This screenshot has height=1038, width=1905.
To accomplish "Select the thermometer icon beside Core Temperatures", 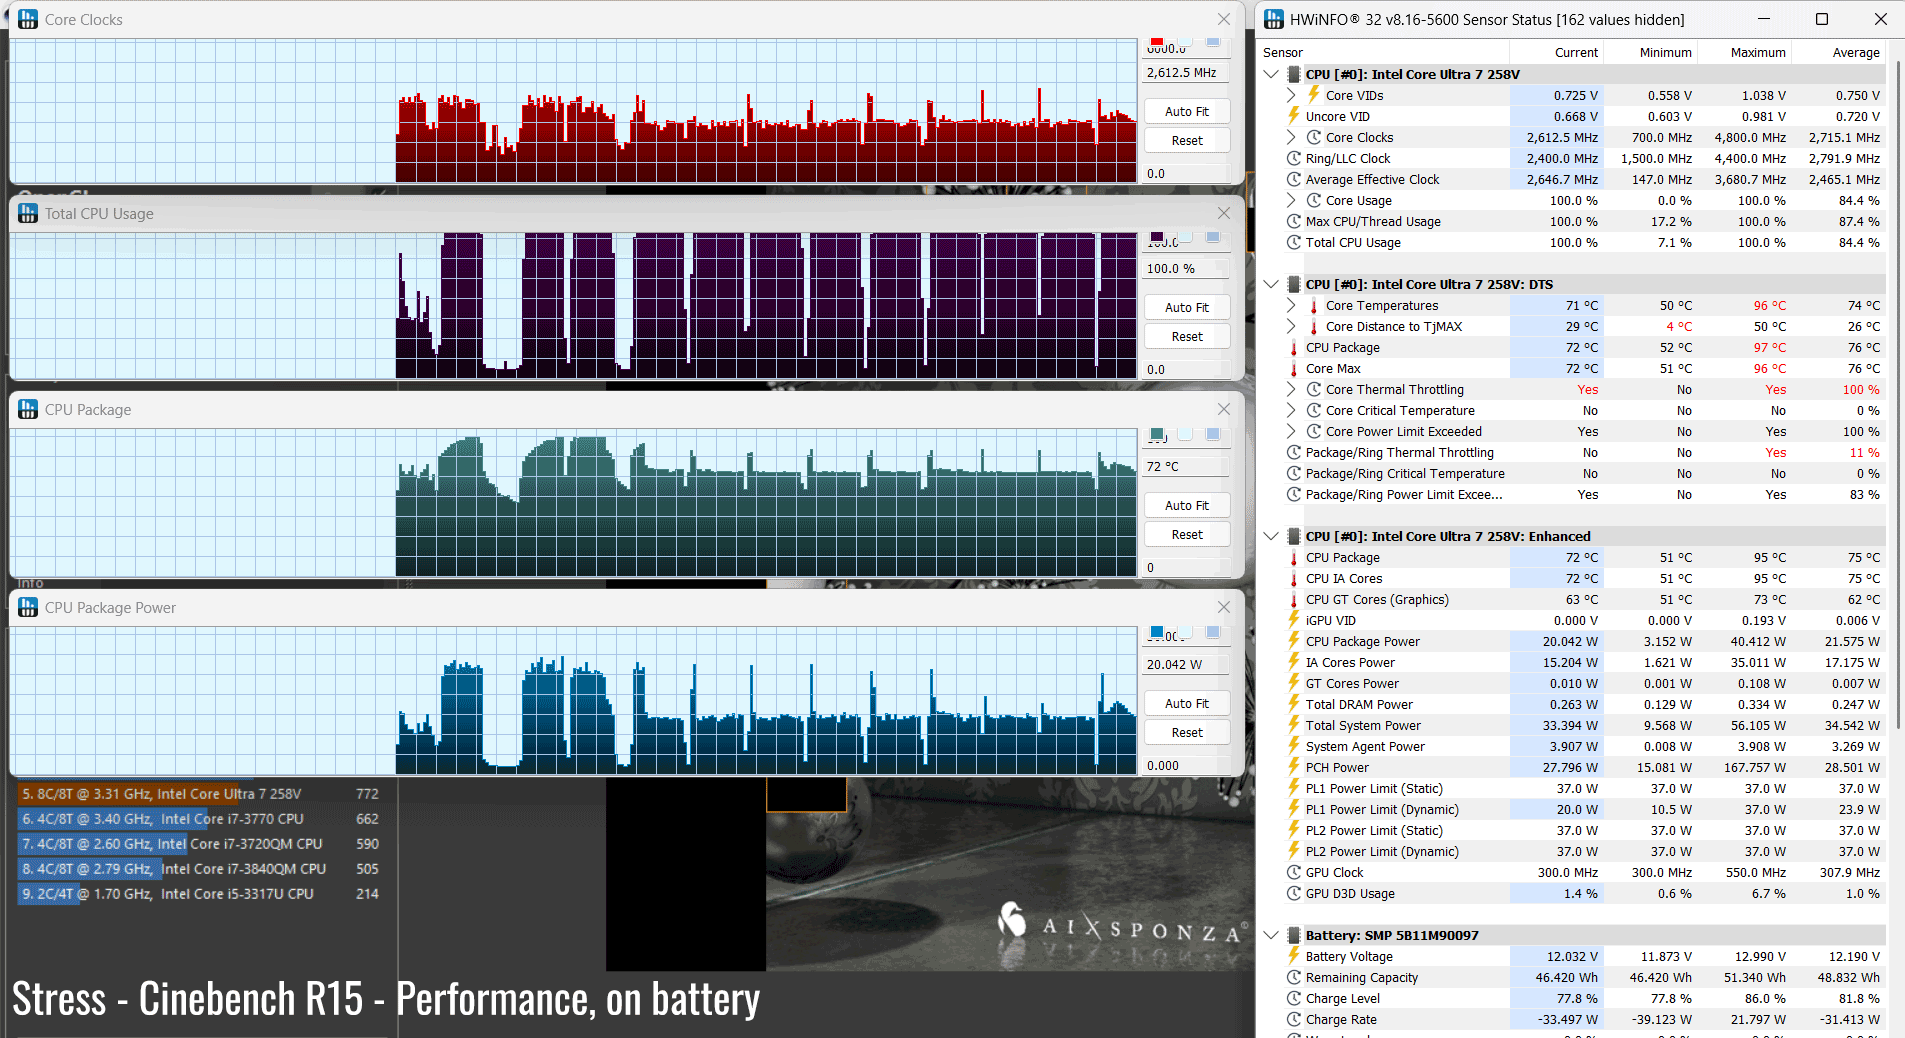I will 1314,306.
